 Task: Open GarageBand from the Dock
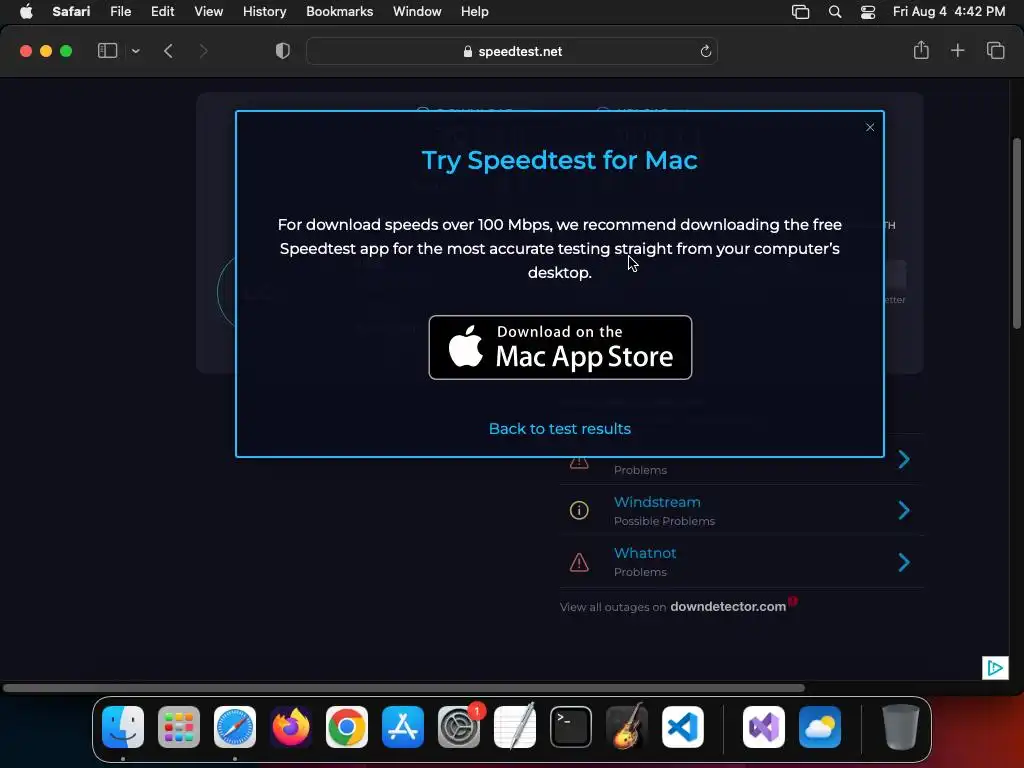(627, 727)
